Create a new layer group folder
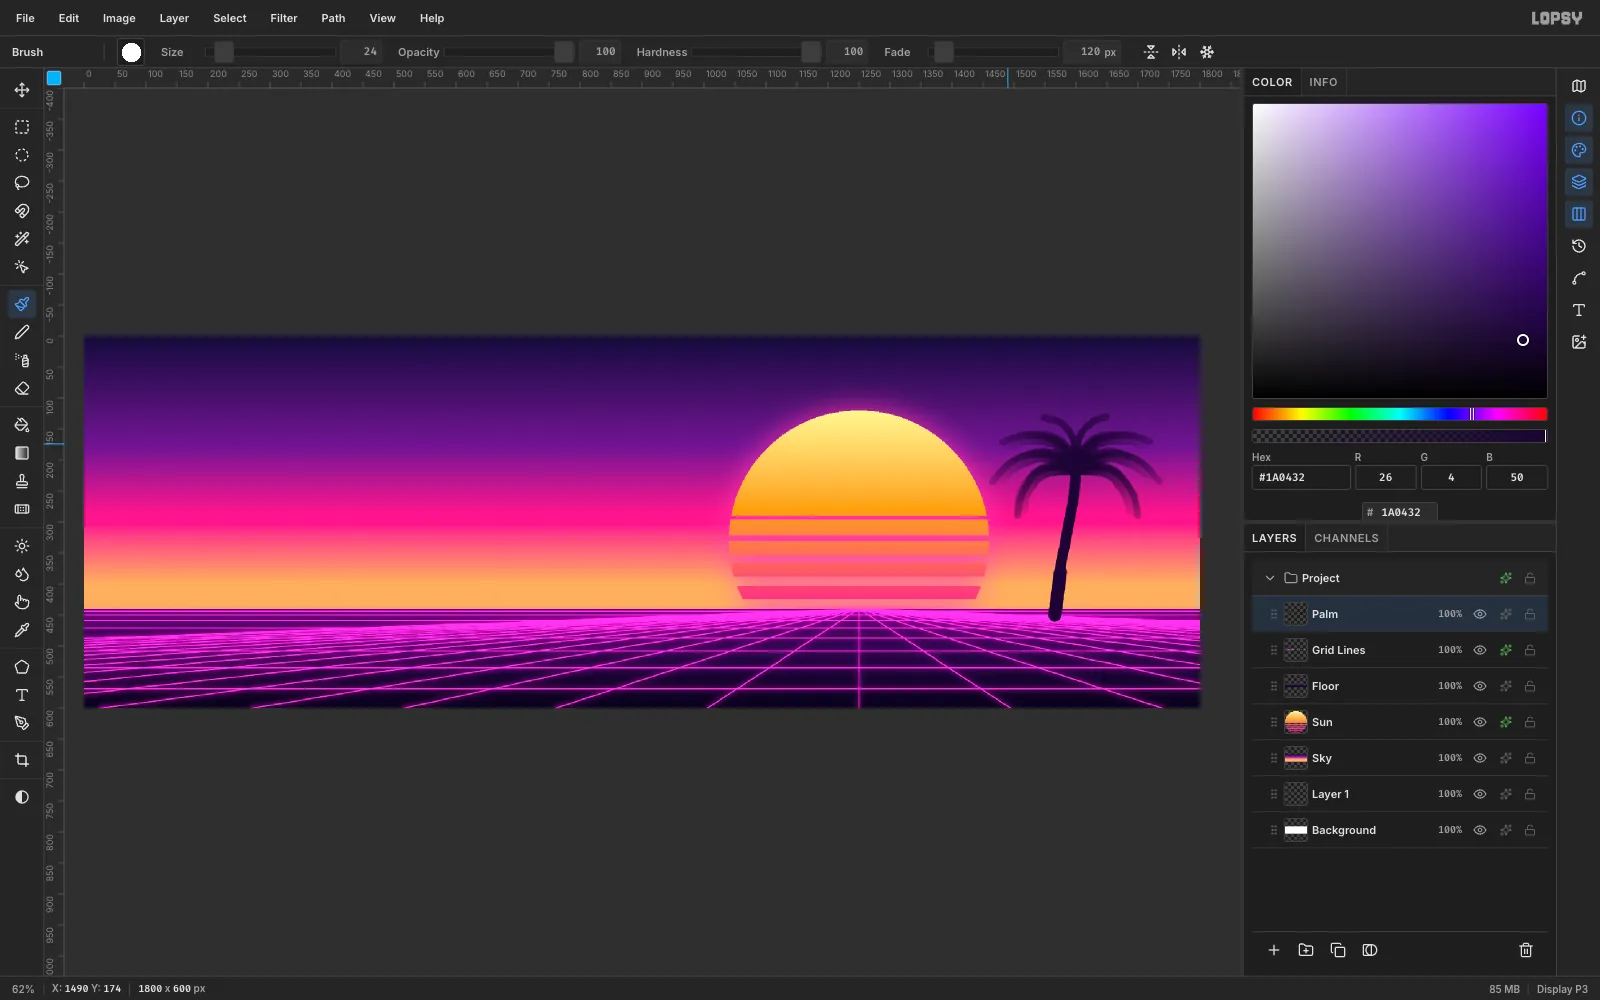 click(1306, 950)
